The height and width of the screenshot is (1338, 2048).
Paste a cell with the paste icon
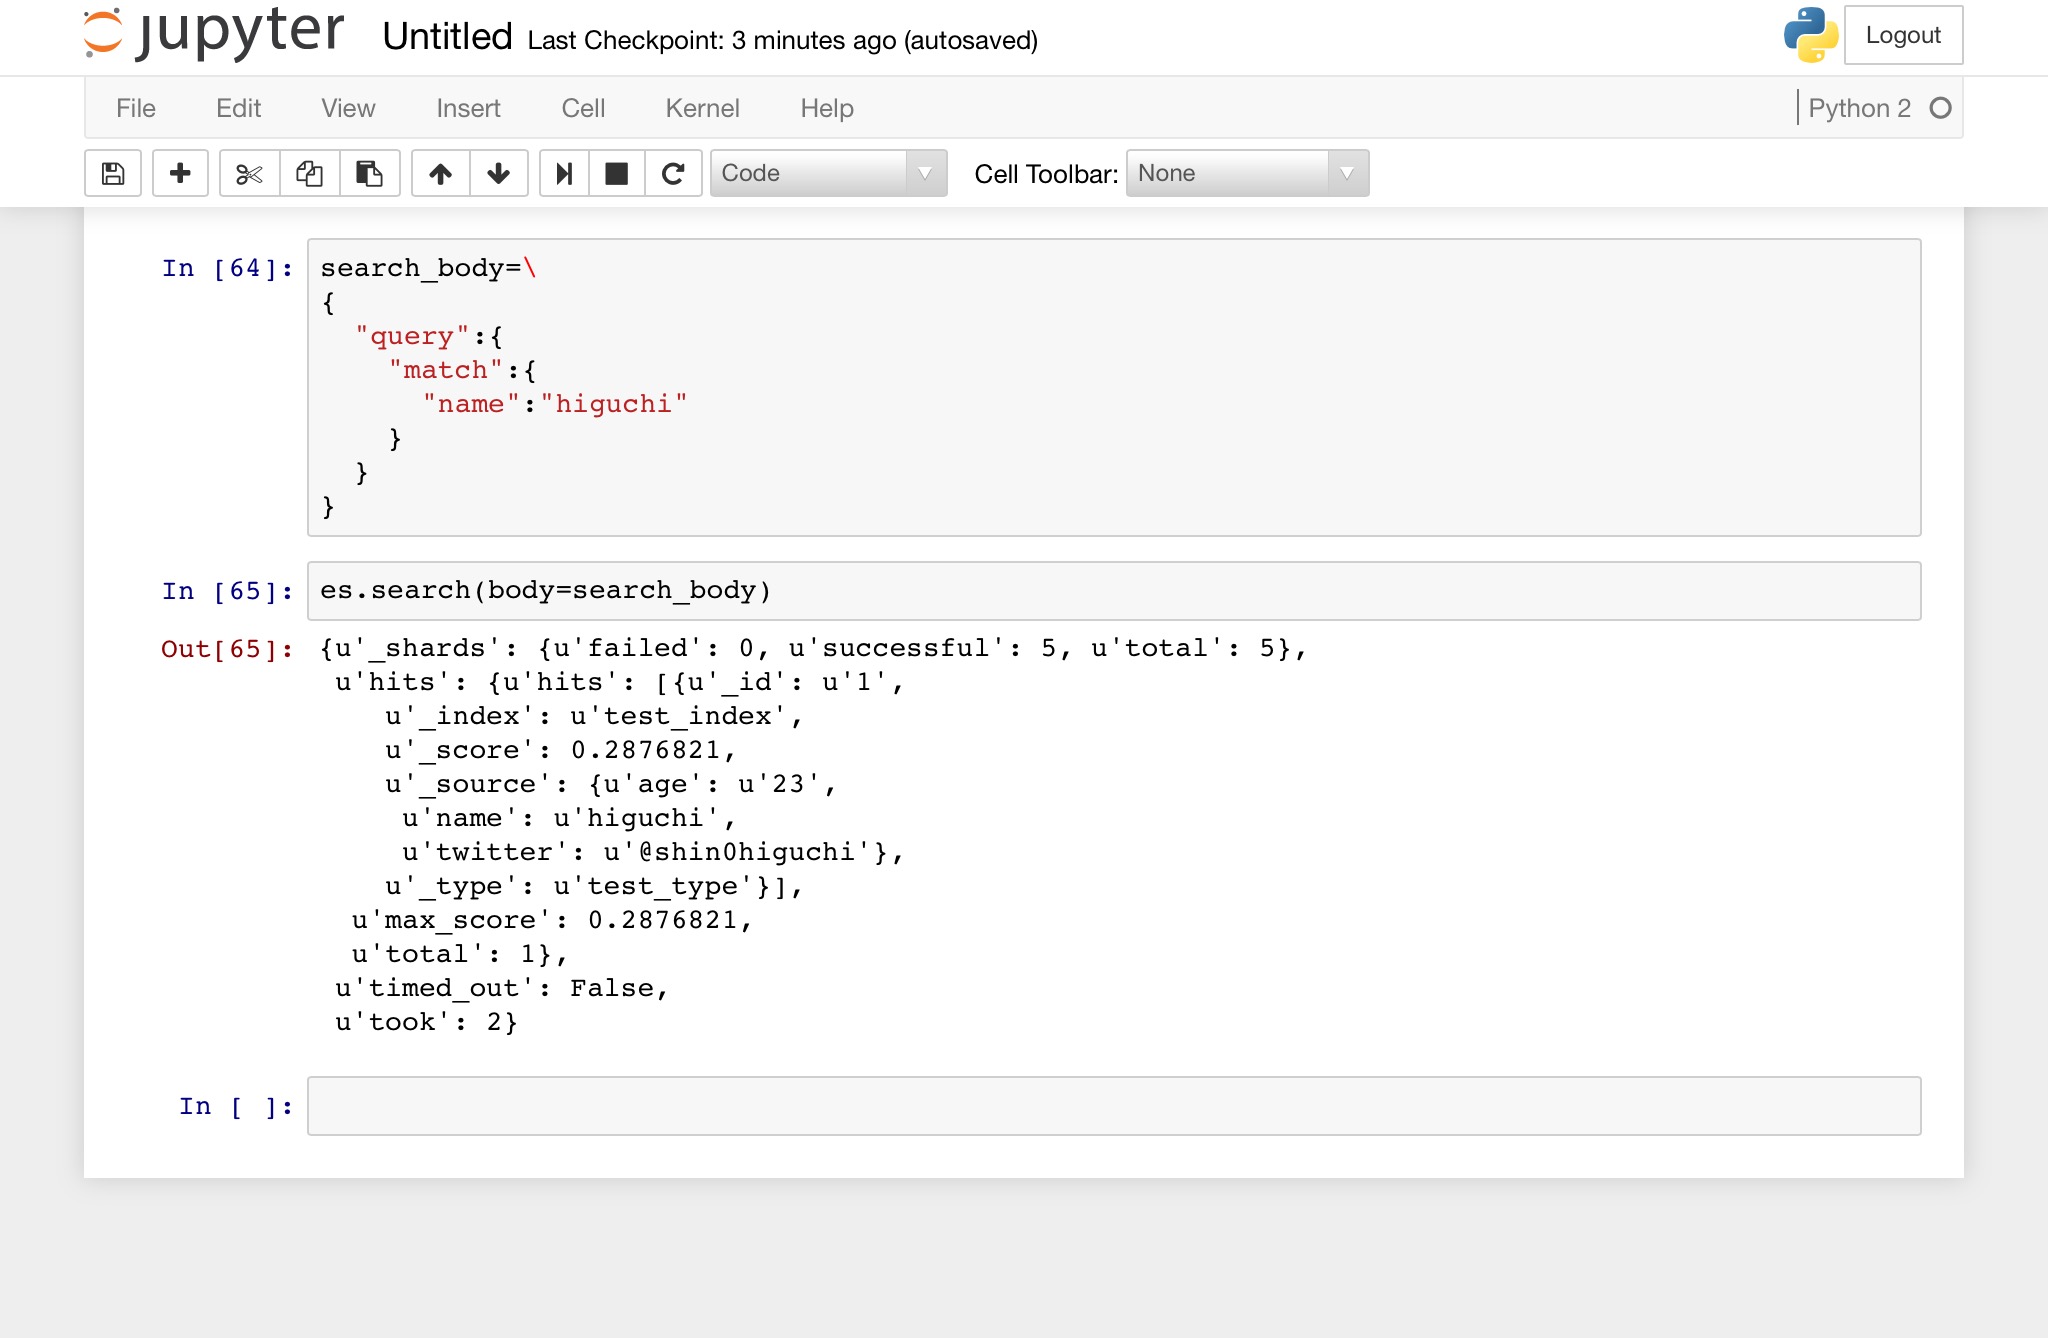[x=370, y=173]
